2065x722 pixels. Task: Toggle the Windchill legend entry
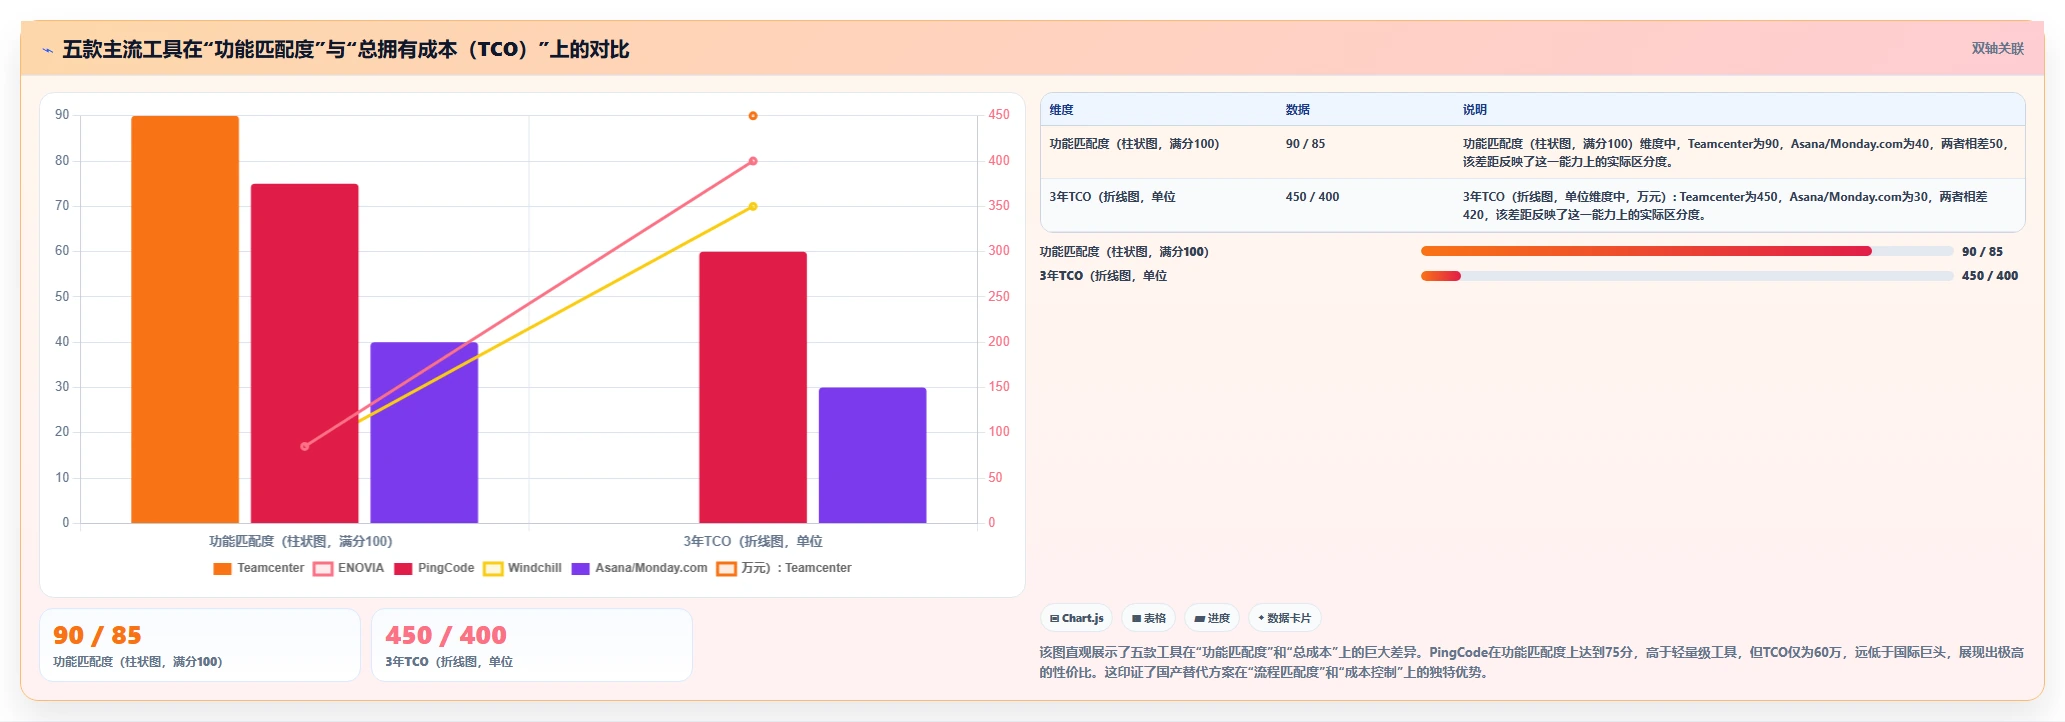pyautogui.click(x=523, y=568)
